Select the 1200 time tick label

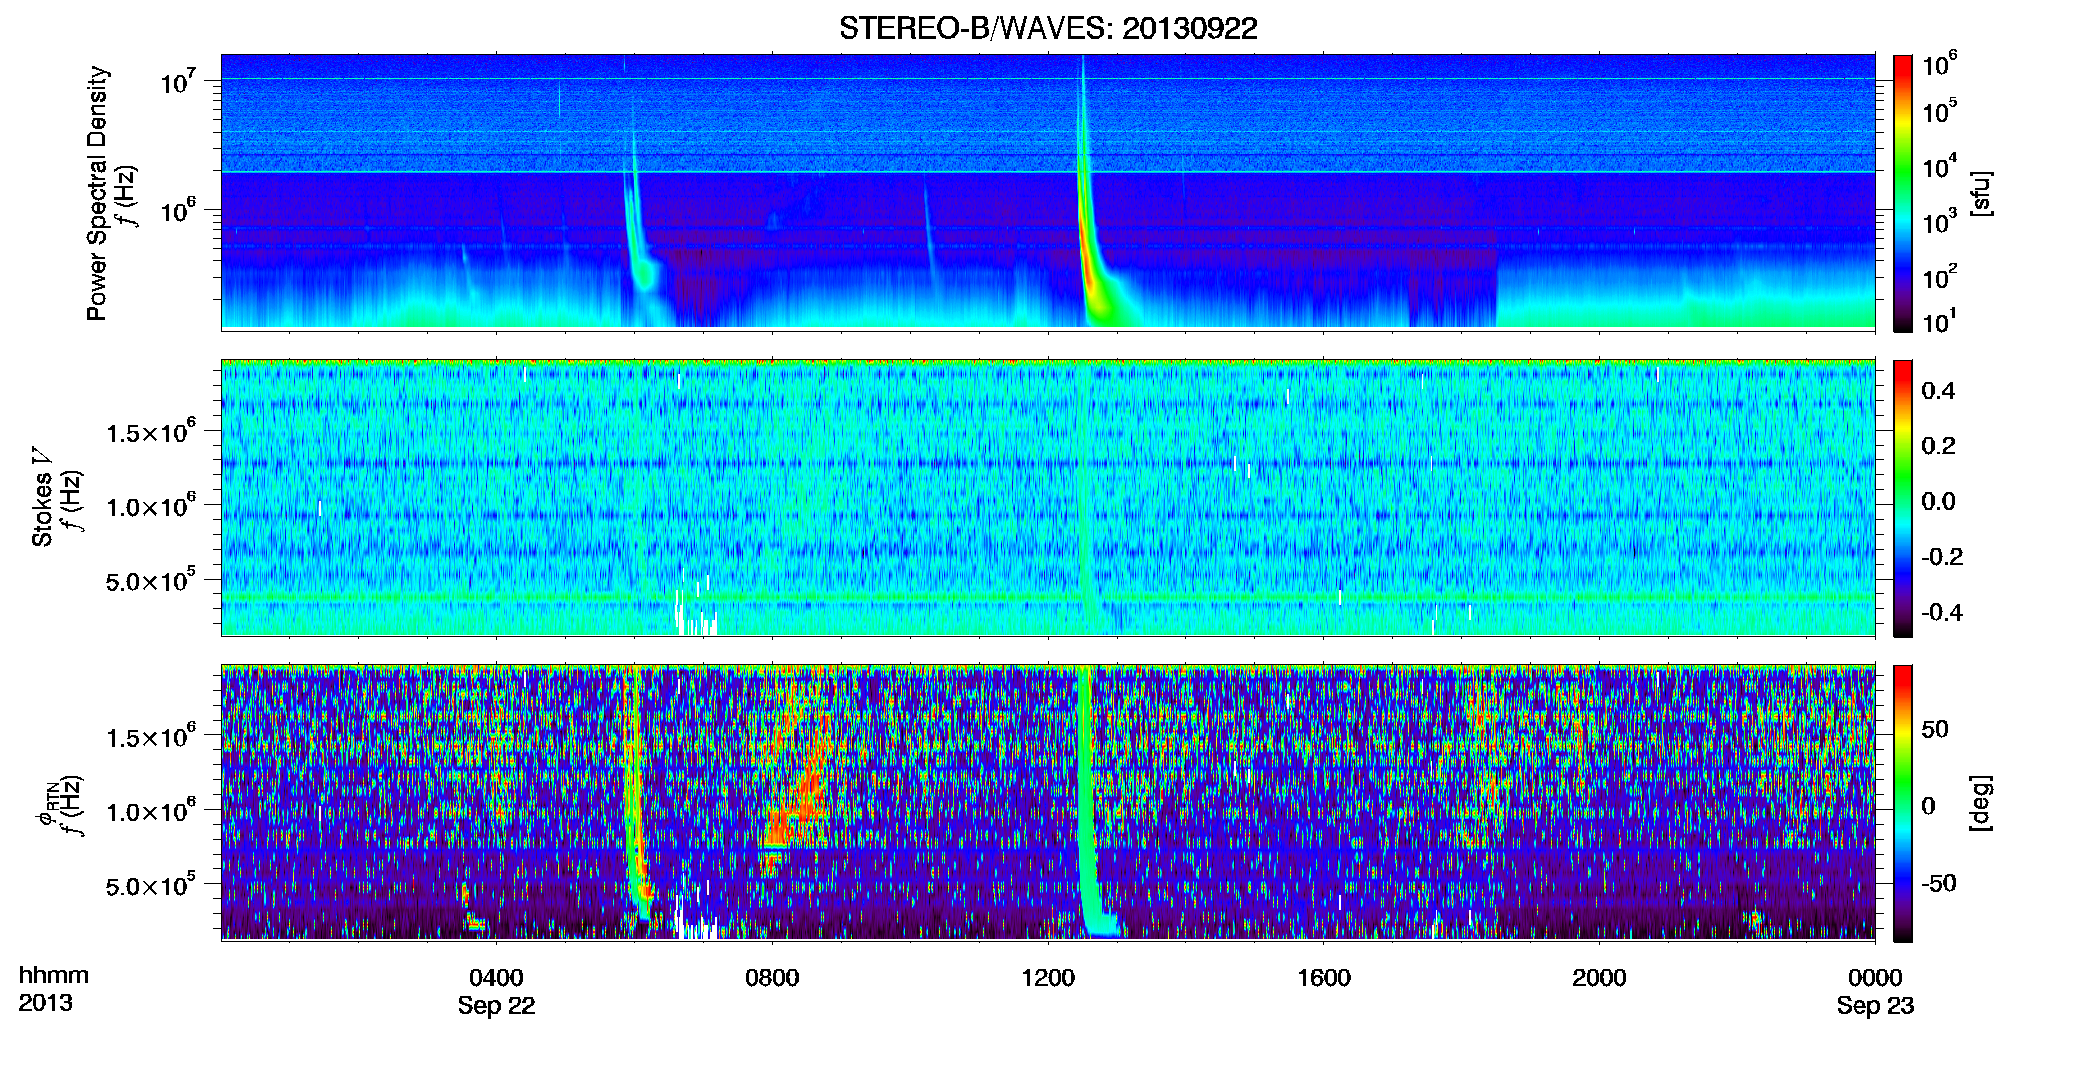1048,978
